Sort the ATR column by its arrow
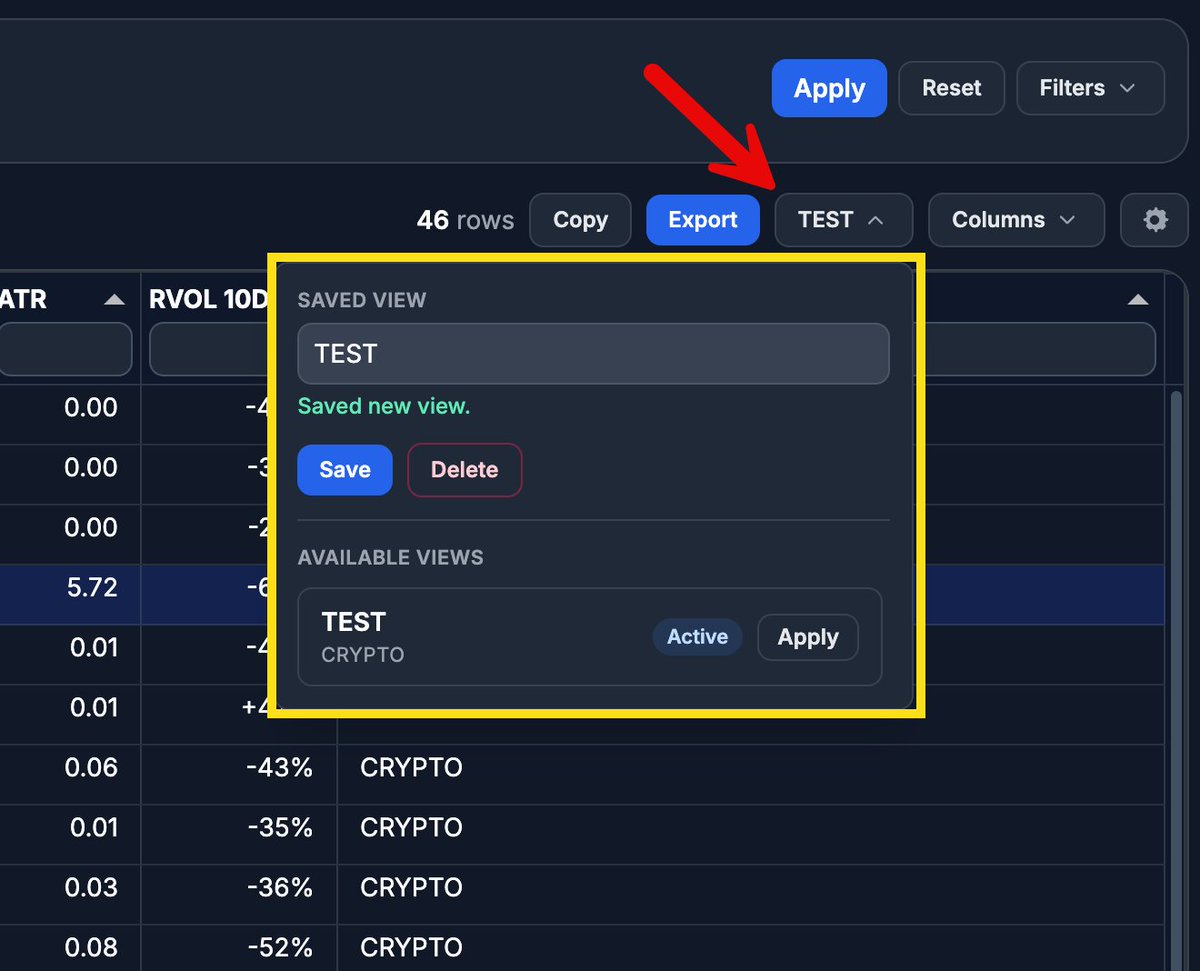Viewport: 1200px width, 971px height. [x=115, y=299]
